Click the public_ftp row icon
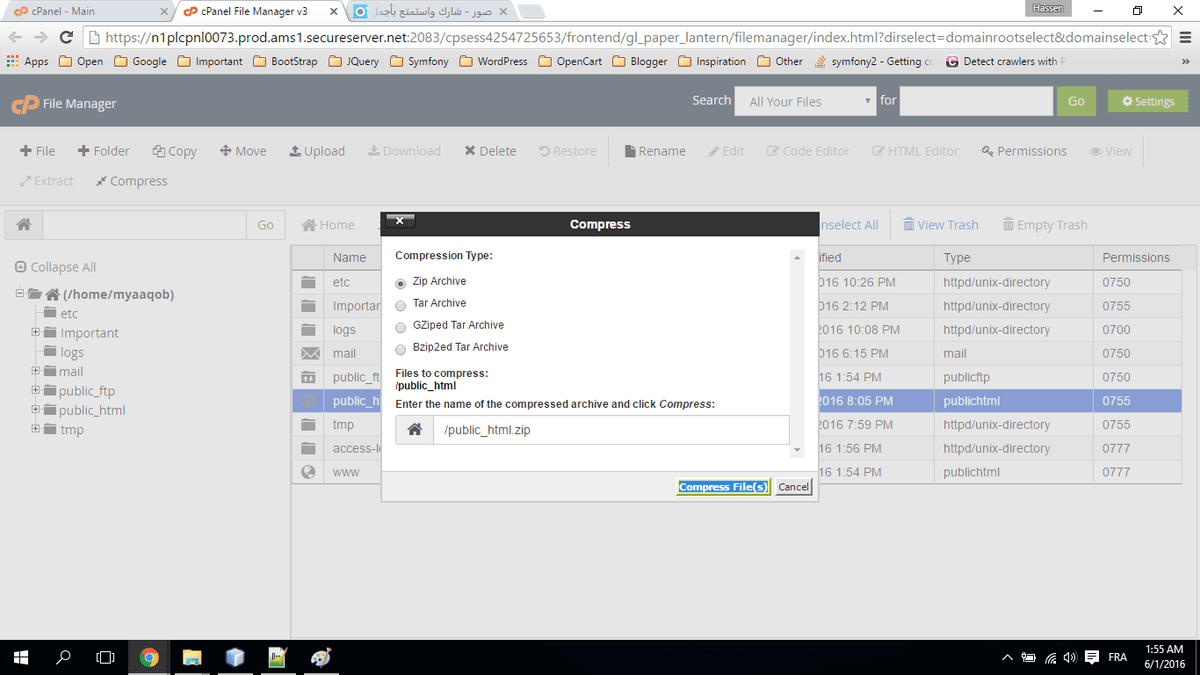This screenshot has height=675, width=1200. 309,377
